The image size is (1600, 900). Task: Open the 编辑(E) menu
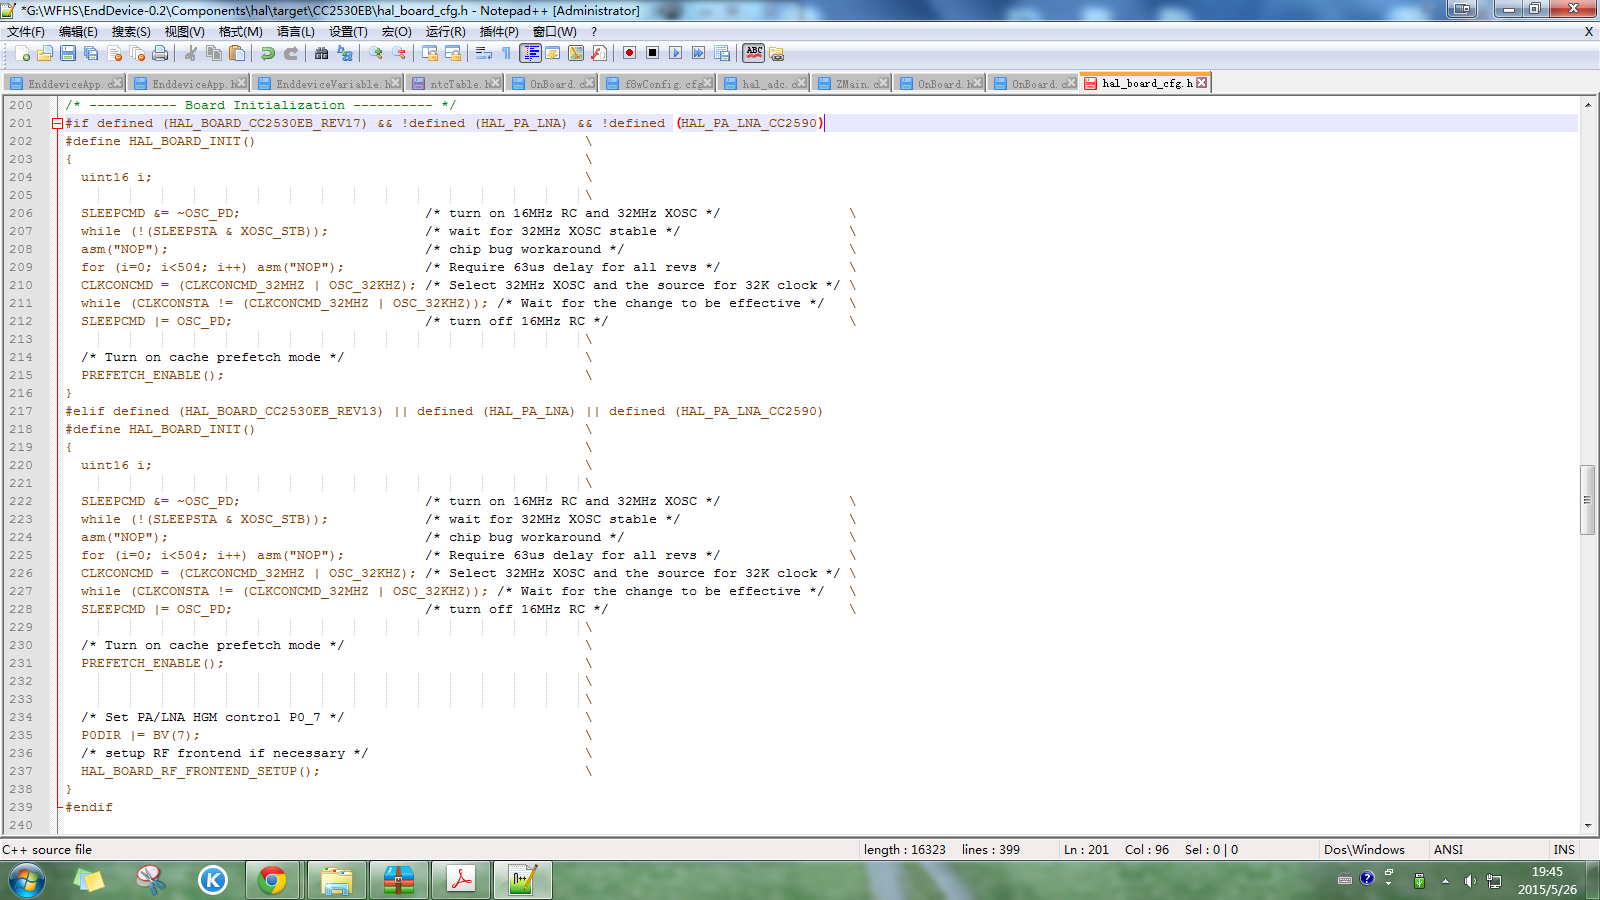point(78,31)
